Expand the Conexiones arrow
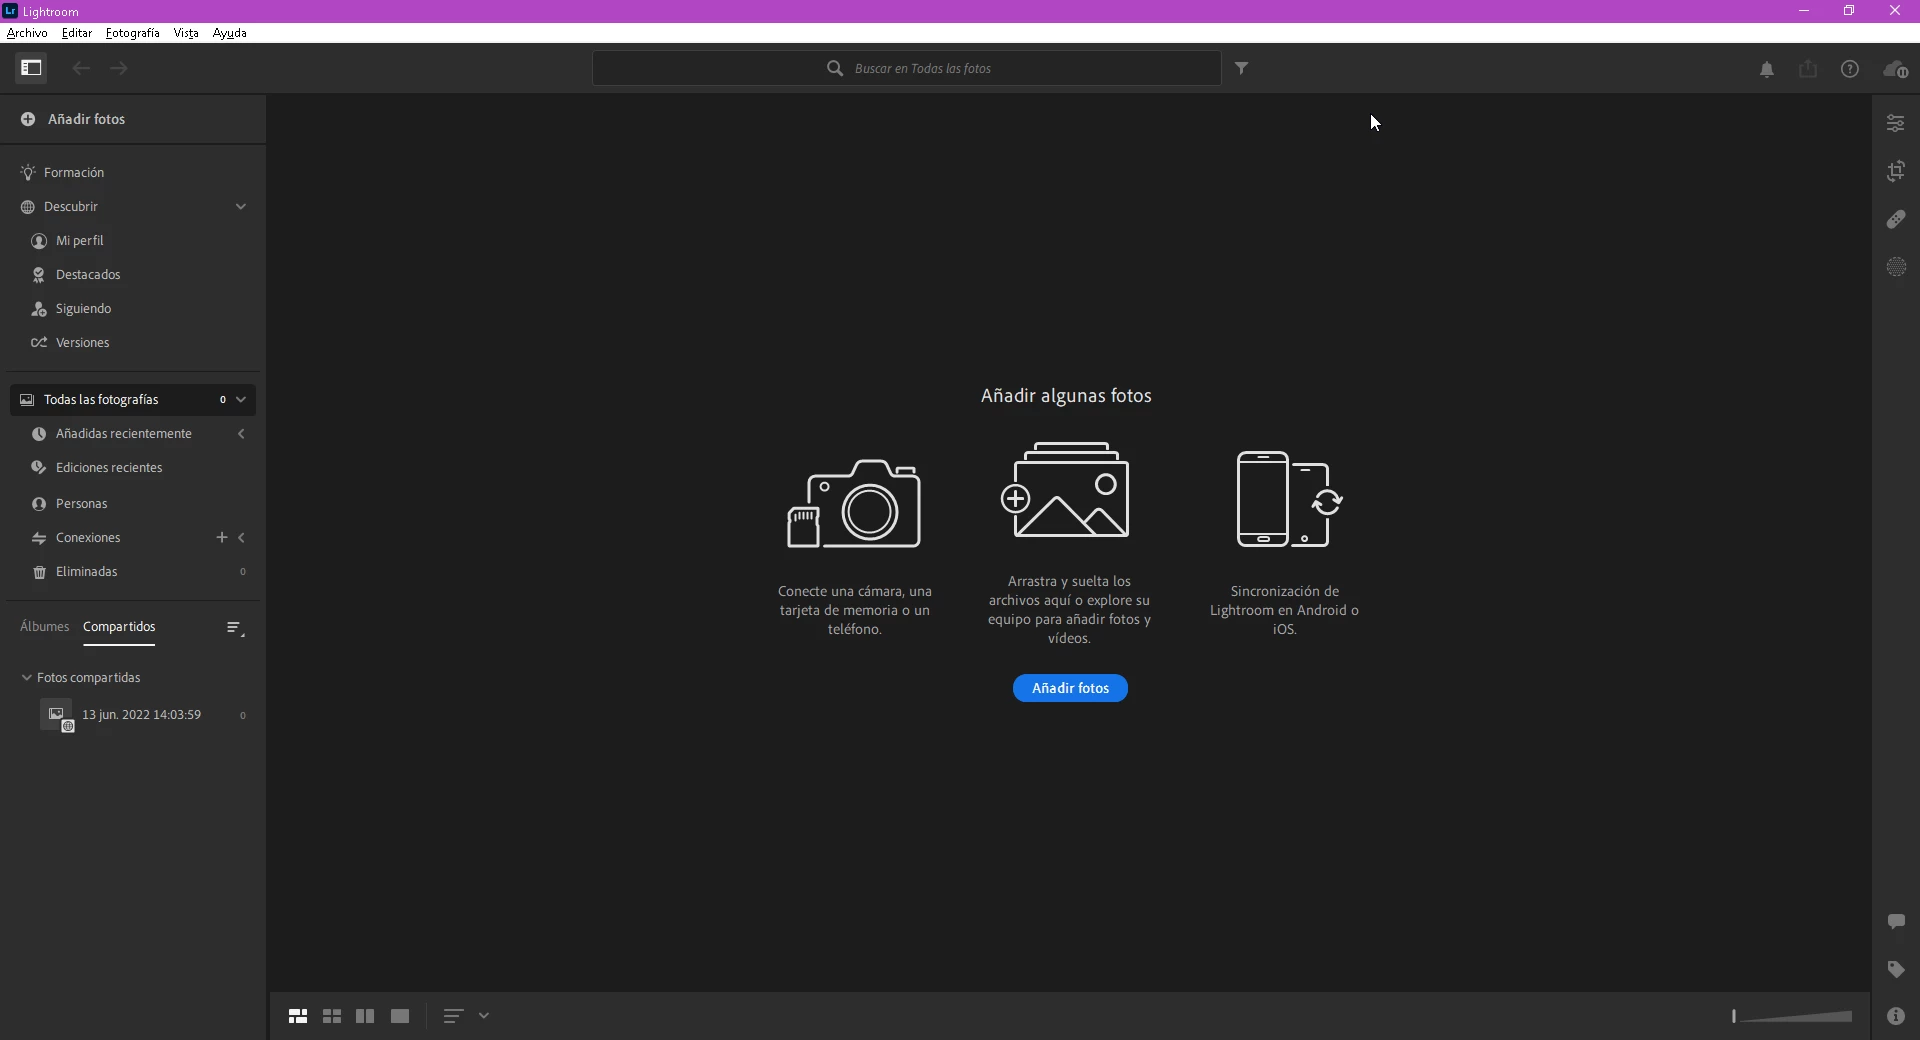The width and height of the screenshot is (1920, 1040). tap(242, 538)
